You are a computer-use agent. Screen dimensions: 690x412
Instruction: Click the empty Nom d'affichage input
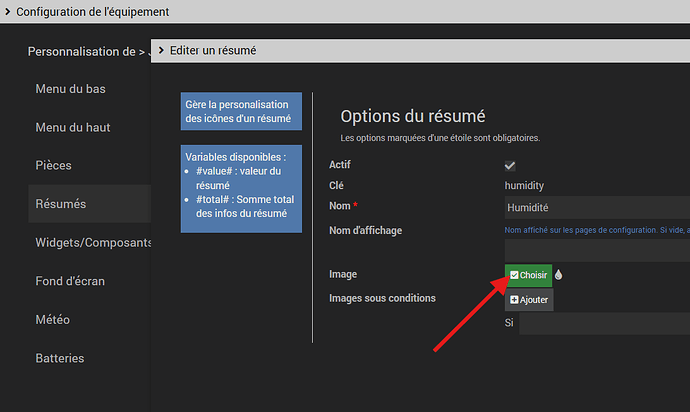coord(597,250)
